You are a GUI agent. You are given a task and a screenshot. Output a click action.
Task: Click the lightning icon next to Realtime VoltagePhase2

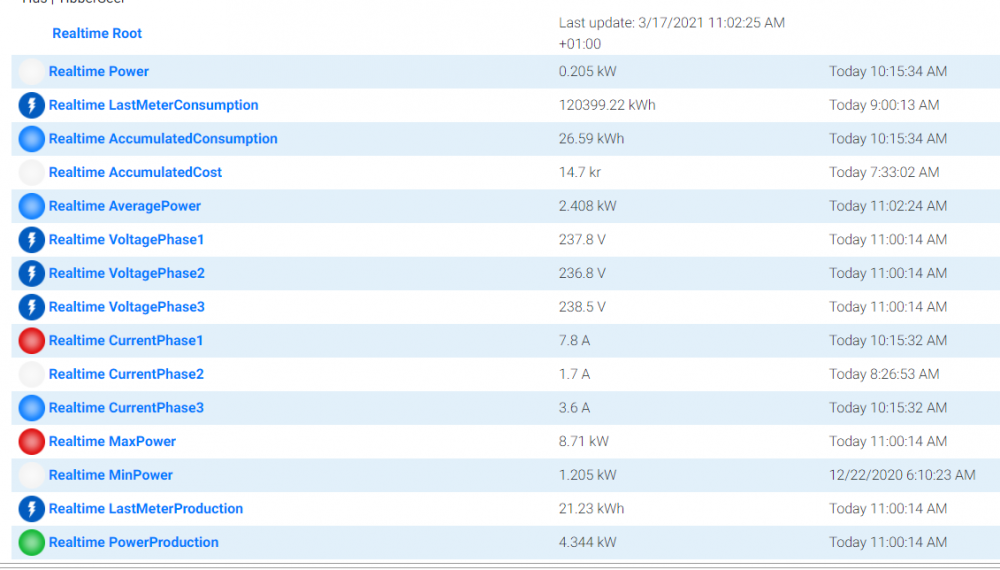pyautogui.click(x=32, y=273)
